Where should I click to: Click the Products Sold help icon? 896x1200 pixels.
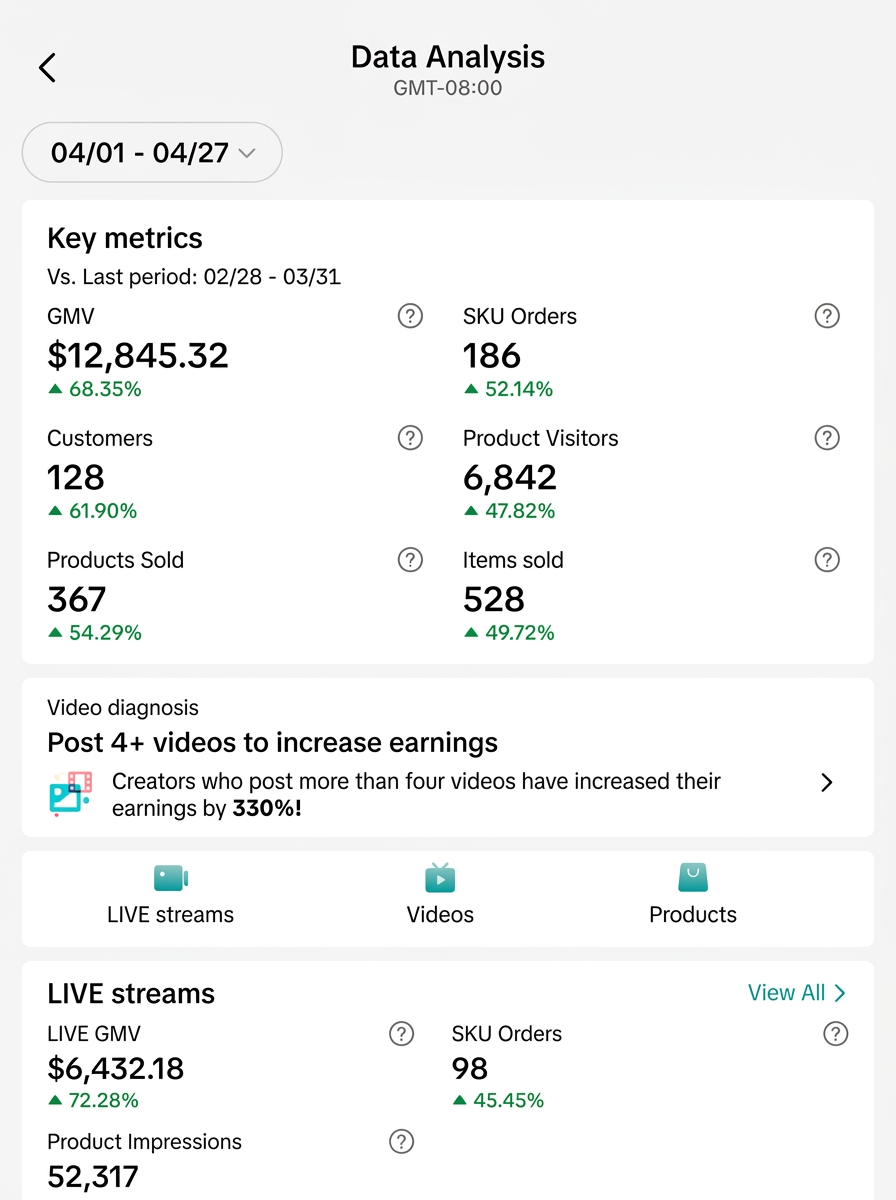(410, 560)
